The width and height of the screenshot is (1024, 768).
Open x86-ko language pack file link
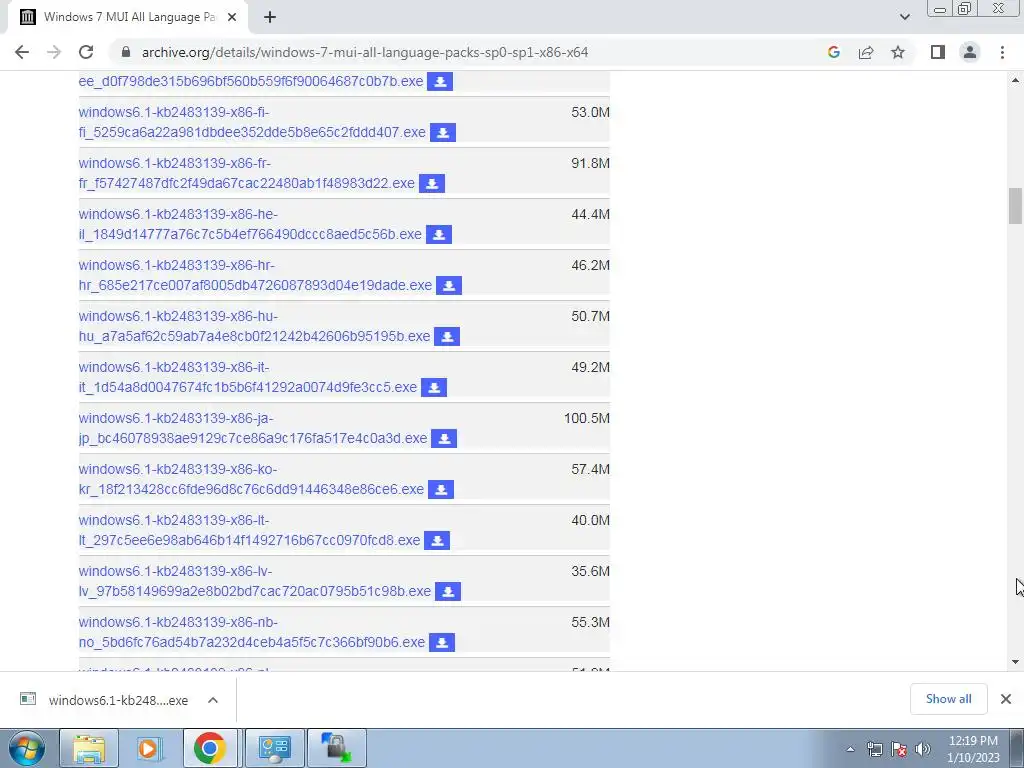(x=251, y=479)
